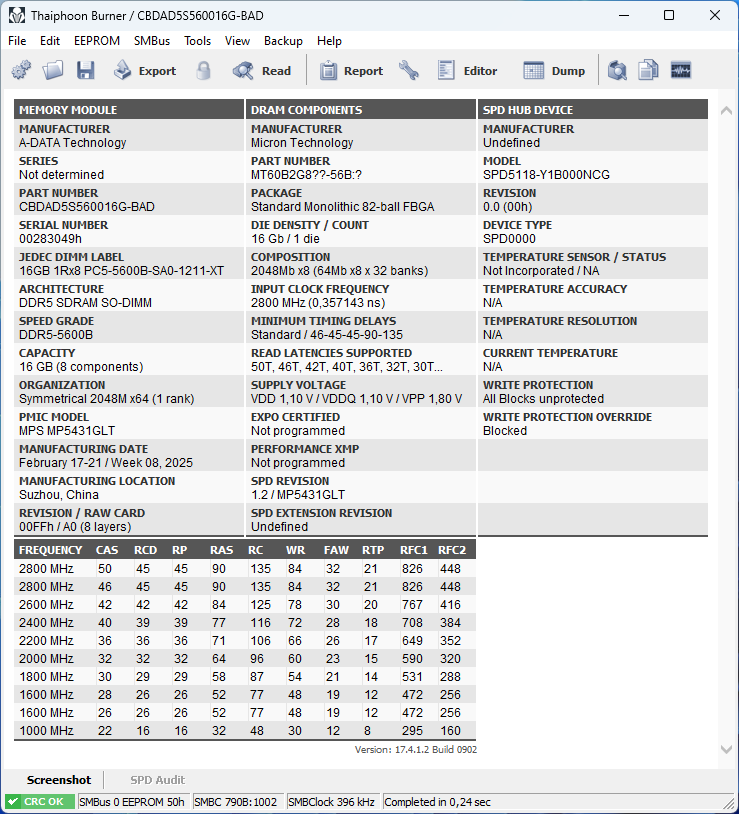Save dump with floppy disk icon
The image size is (739, 814).
coord(86,70)
